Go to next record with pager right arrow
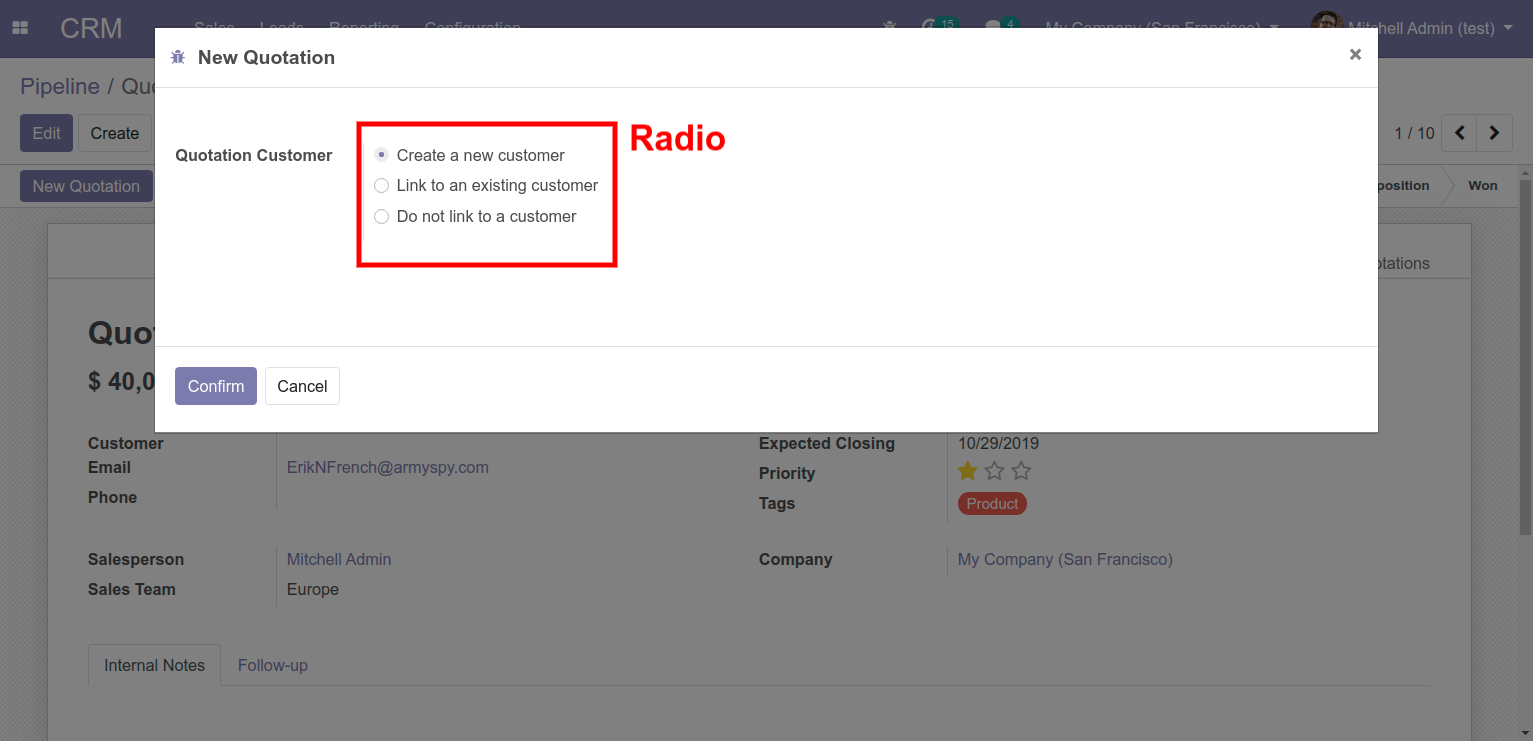 click(1495, 133)
